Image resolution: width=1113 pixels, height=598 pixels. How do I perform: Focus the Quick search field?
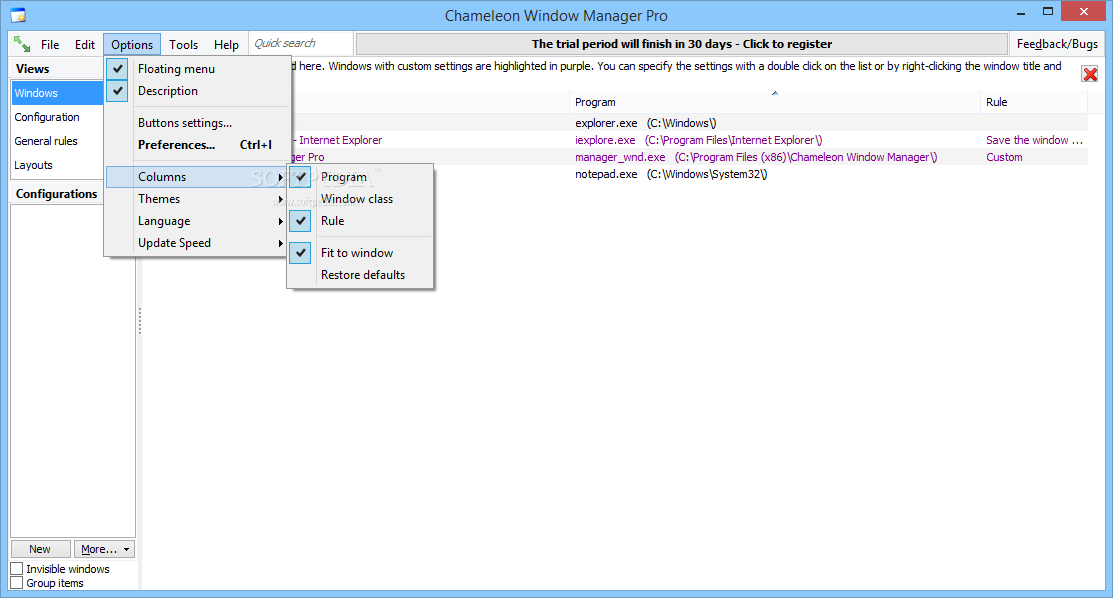301,43
